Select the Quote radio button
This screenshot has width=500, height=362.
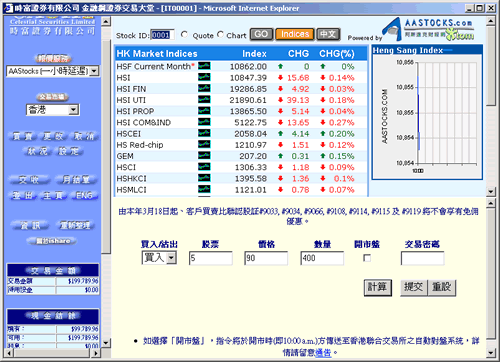coord(184,34)
